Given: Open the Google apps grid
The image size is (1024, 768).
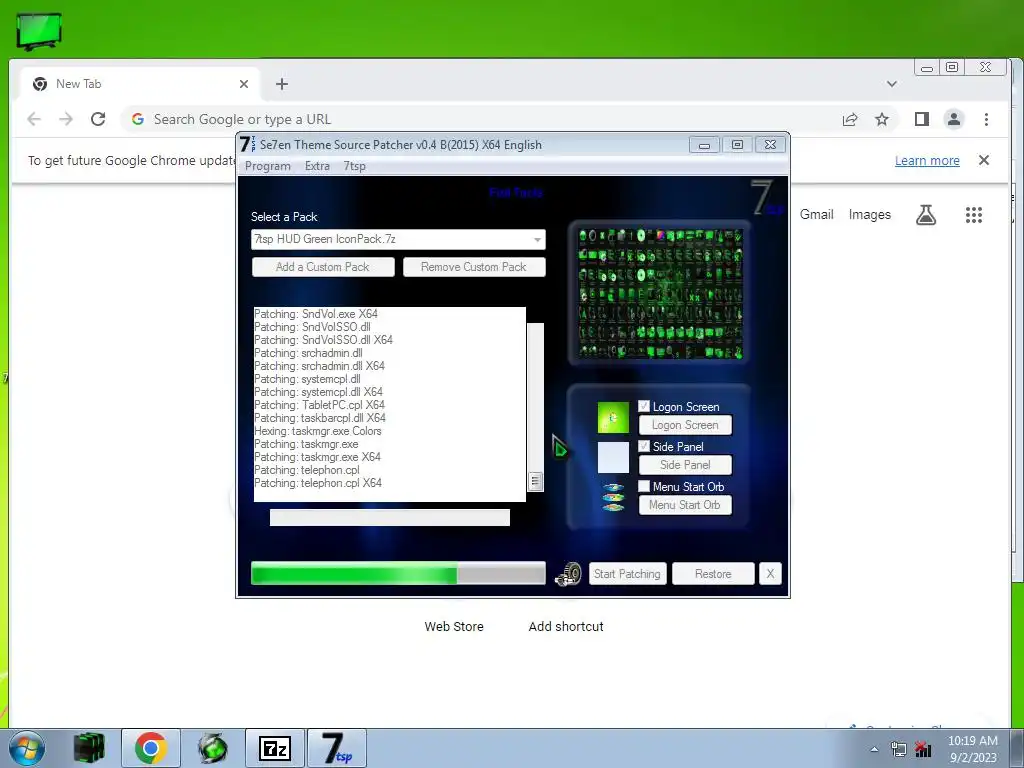Looking at the screenshot, I should (974, 215).
